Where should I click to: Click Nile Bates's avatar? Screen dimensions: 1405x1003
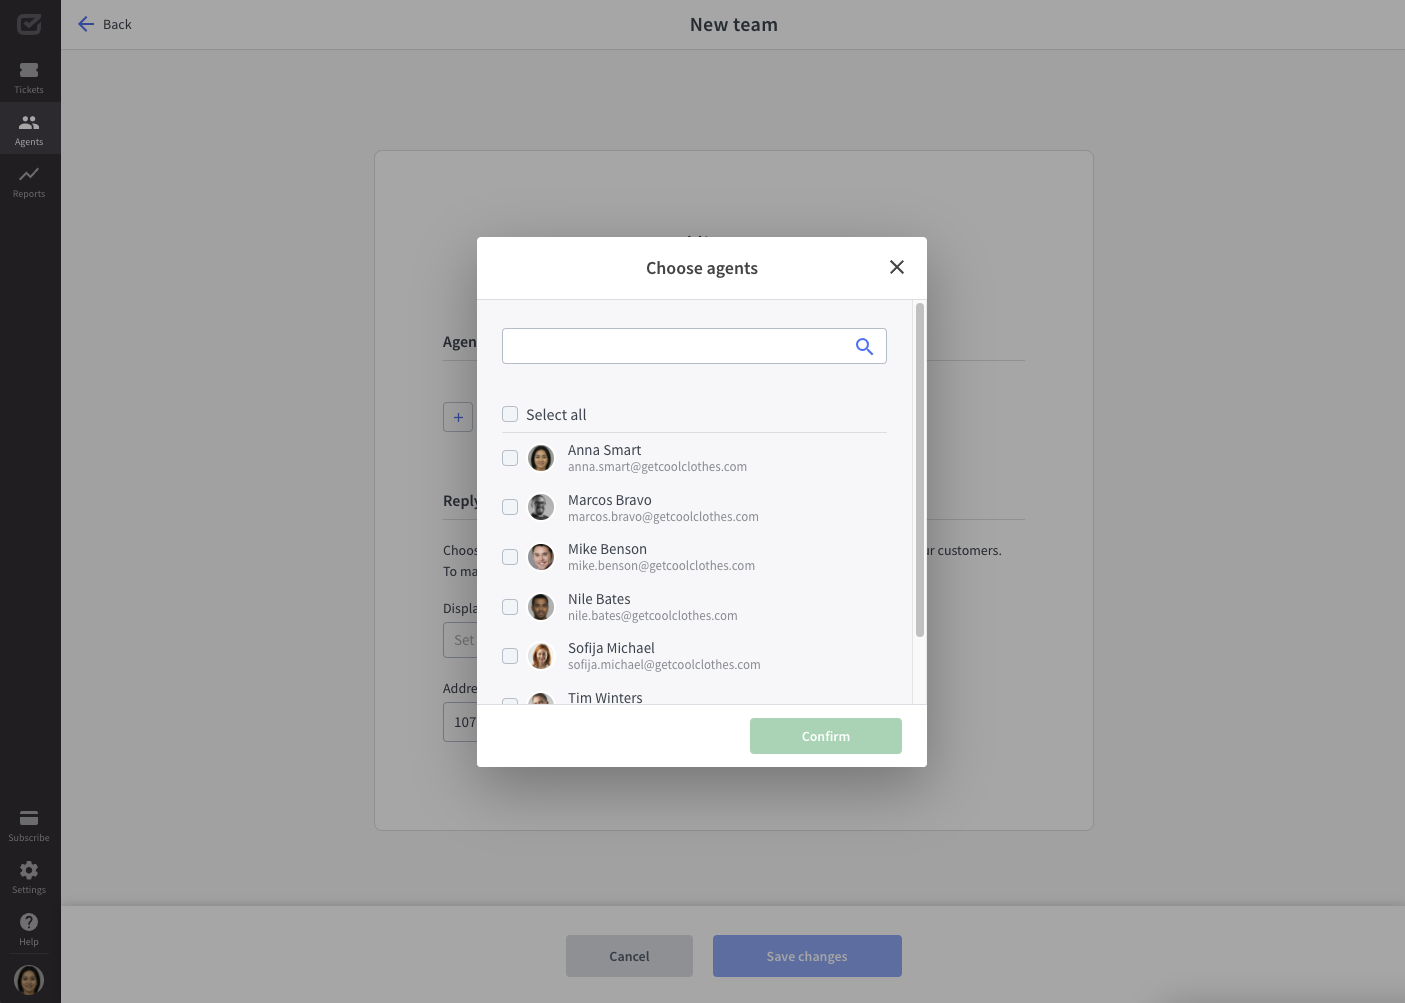click(541, 607)
